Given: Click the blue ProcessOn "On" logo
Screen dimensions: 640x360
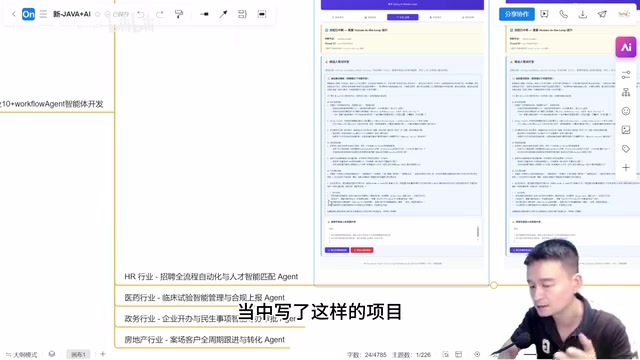Looking at the screenshot, I should point(28,14).
